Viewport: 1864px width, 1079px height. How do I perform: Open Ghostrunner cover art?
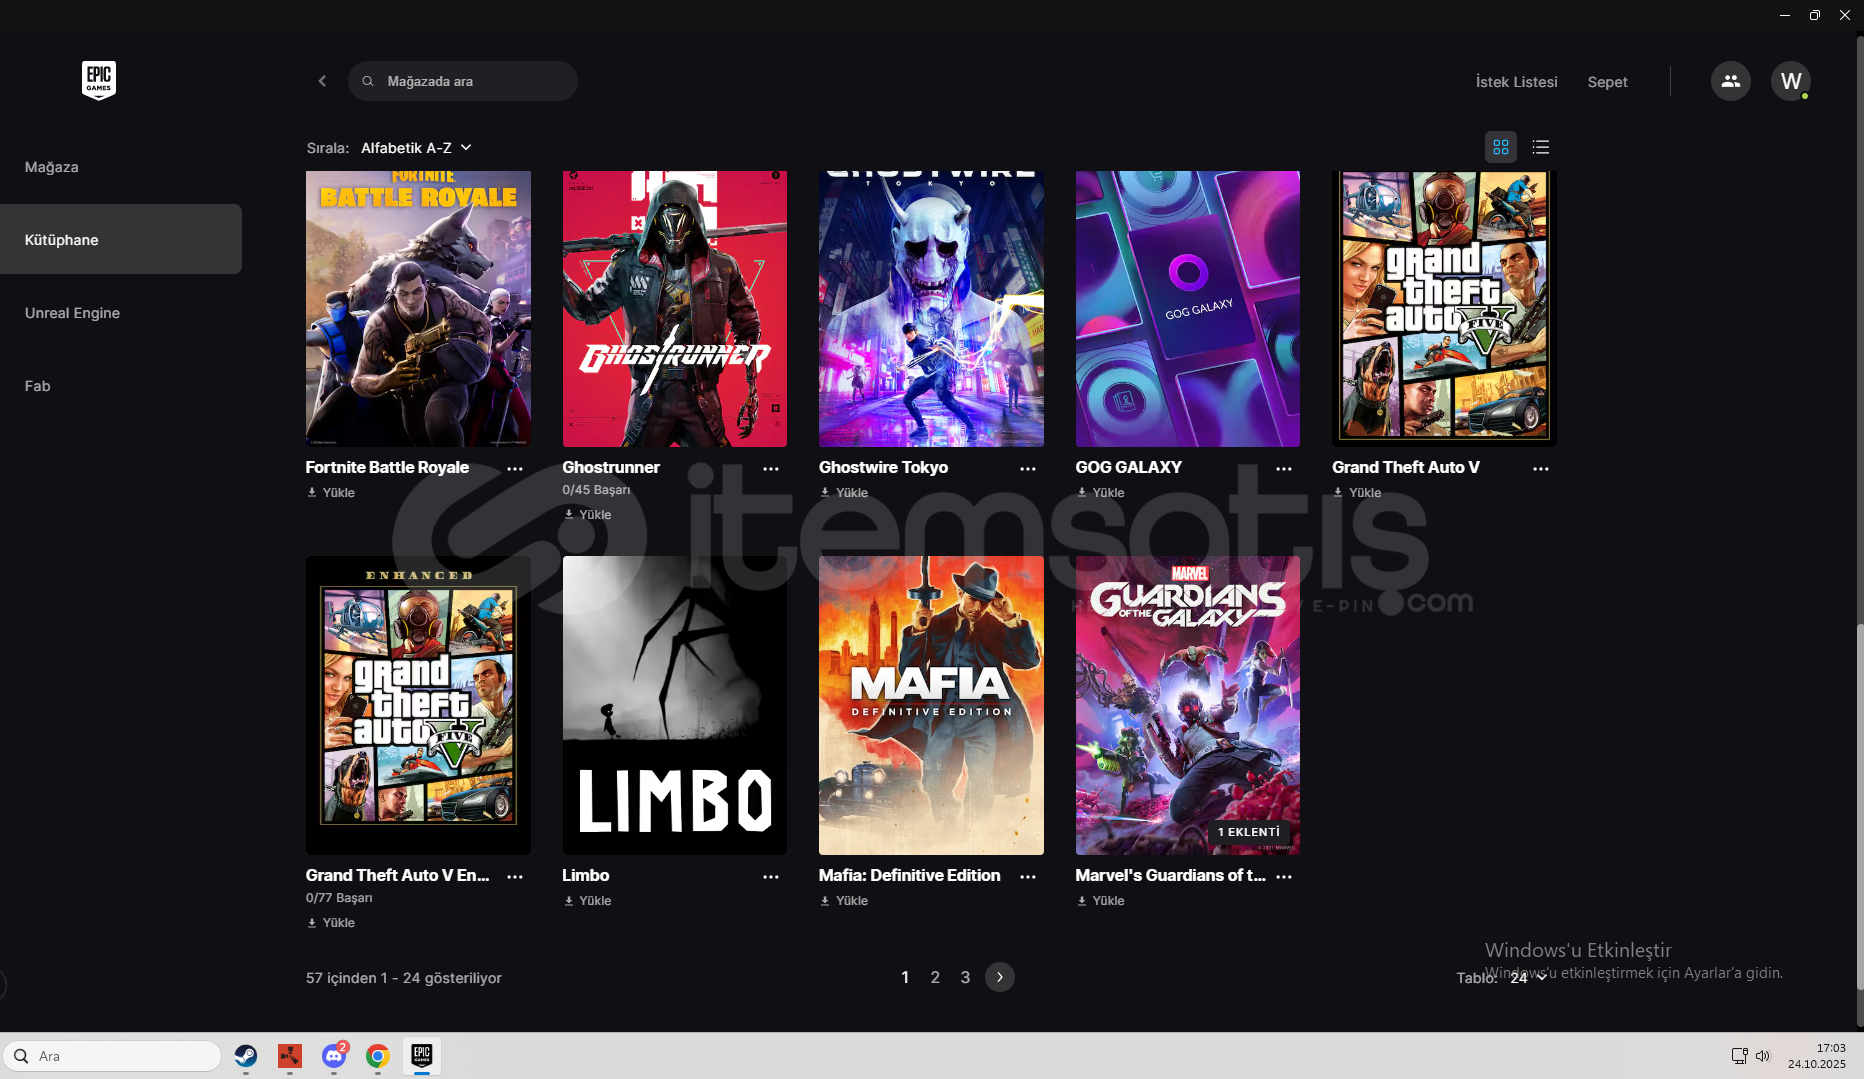point(675,309)
